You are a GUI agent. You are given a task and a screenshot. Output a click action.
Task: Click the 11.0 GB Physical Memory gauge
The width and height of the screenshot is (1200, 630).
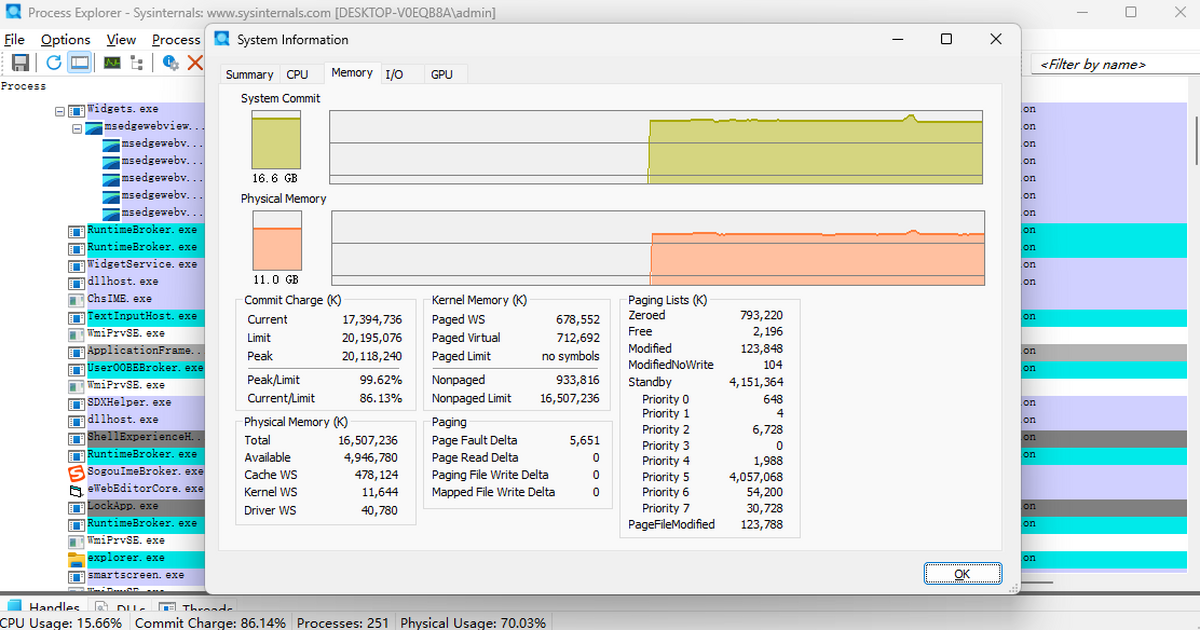click(x=276, y=240)
